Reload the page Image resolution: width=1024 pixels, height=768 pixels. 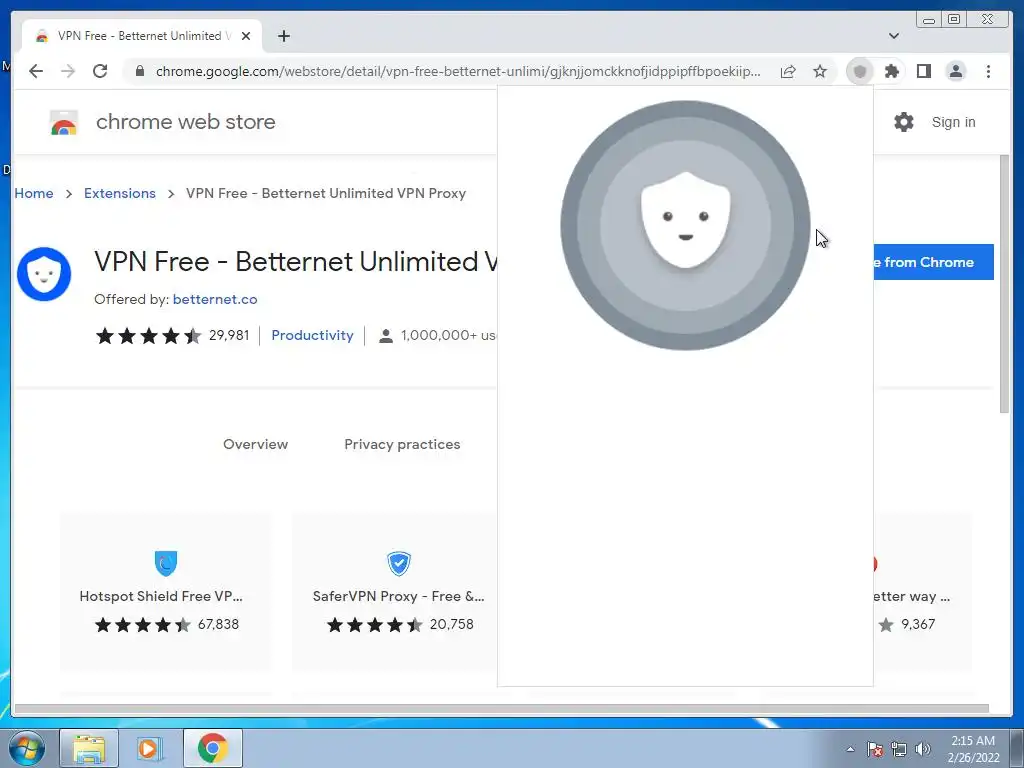click(x=100, y=71)
